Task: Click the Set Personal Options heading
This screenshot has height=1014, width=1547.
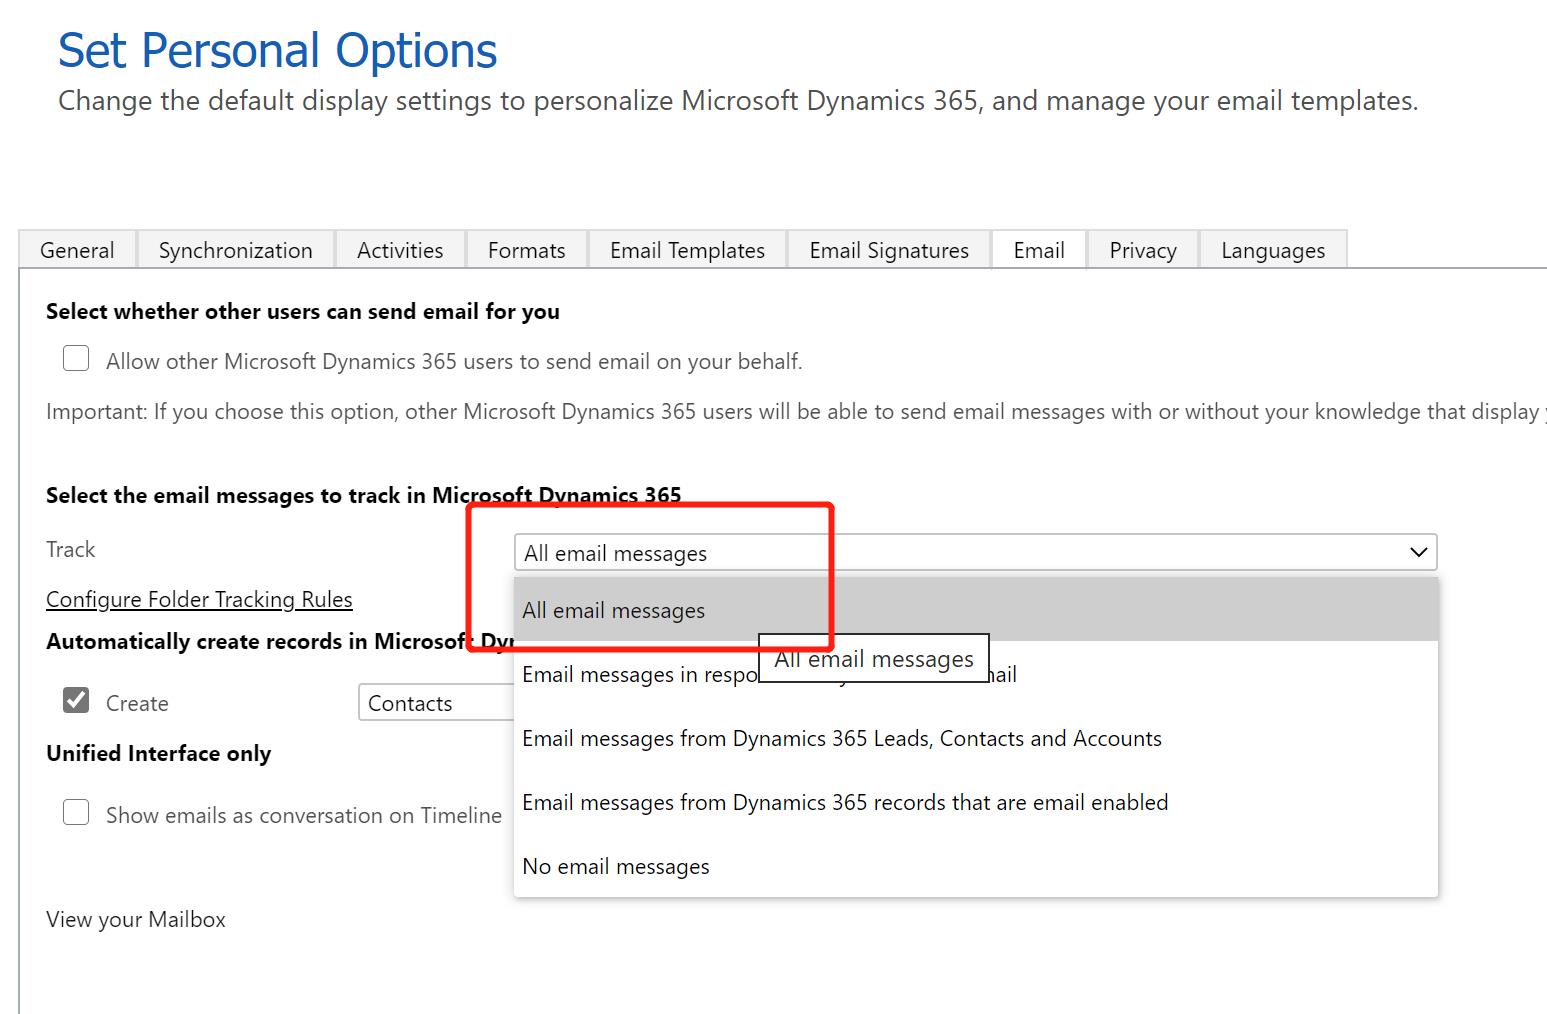Action: pyautogui.click(x=277, y=50)
